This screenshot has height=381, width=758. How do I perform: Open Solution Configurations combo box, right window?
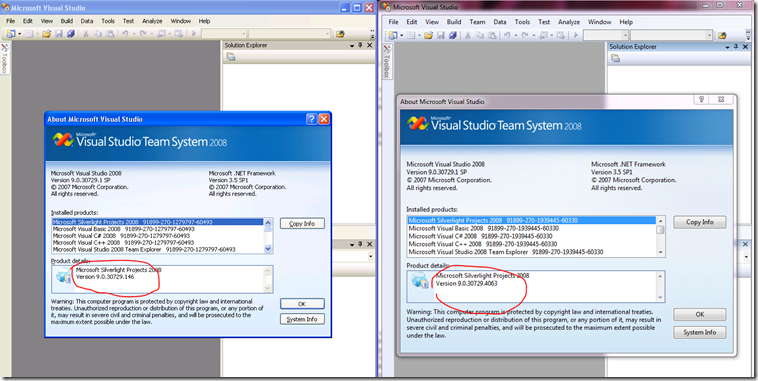(x=606, y=35)
